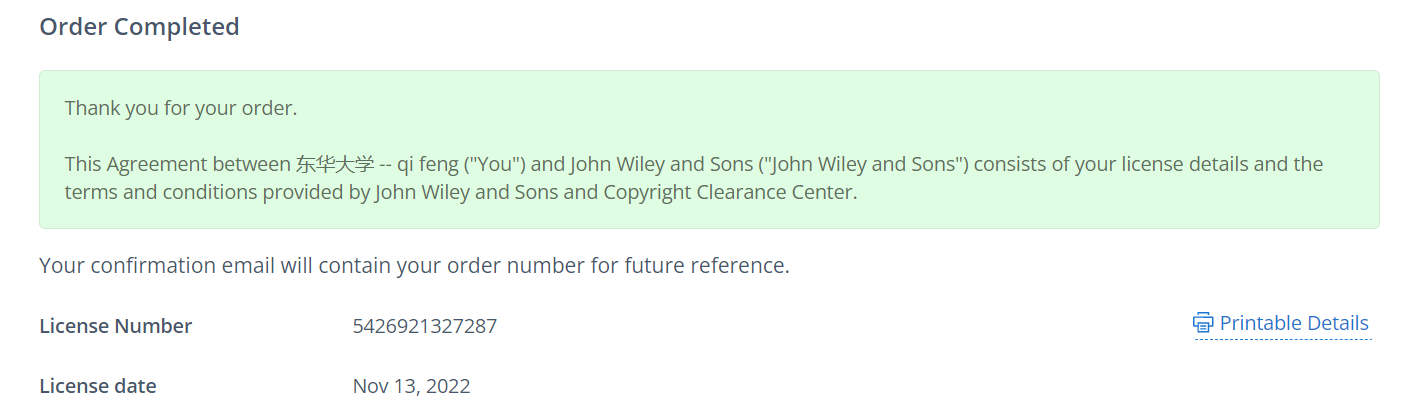Click the words "This Agreement" in the notice
The width and height of the screenshot is (1404, 402).
pyautogui.click(x=126, y=164)
